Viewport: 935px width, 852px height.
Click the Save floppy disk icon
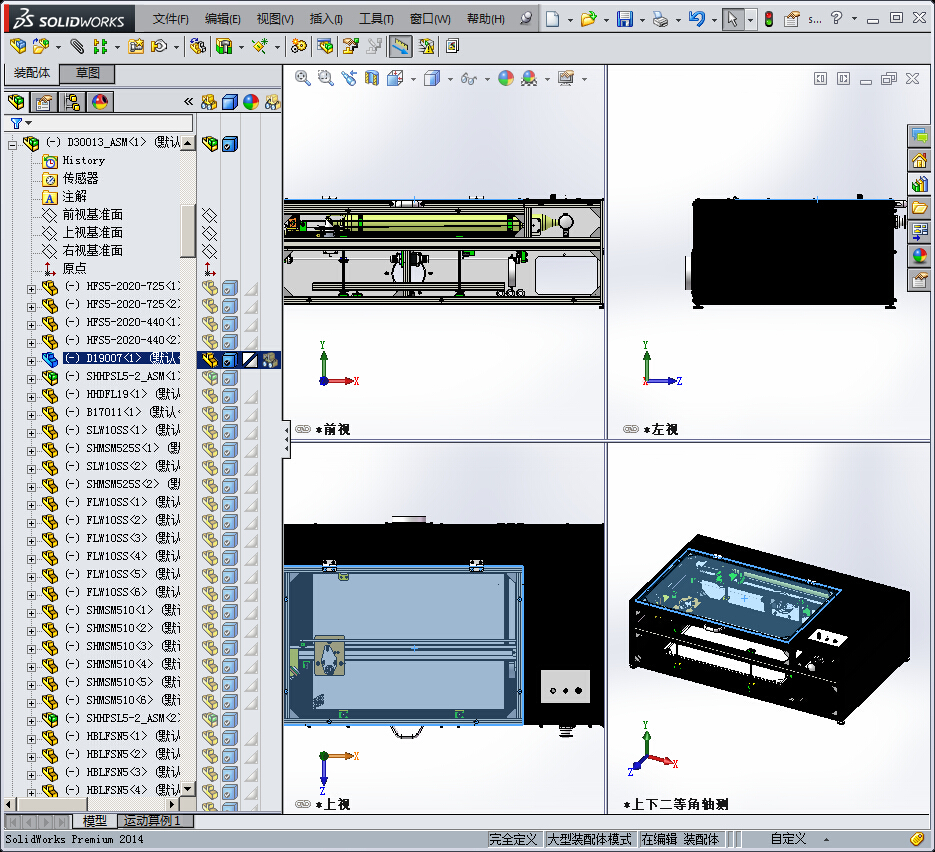pyautogui.click(x=624, y=19)
